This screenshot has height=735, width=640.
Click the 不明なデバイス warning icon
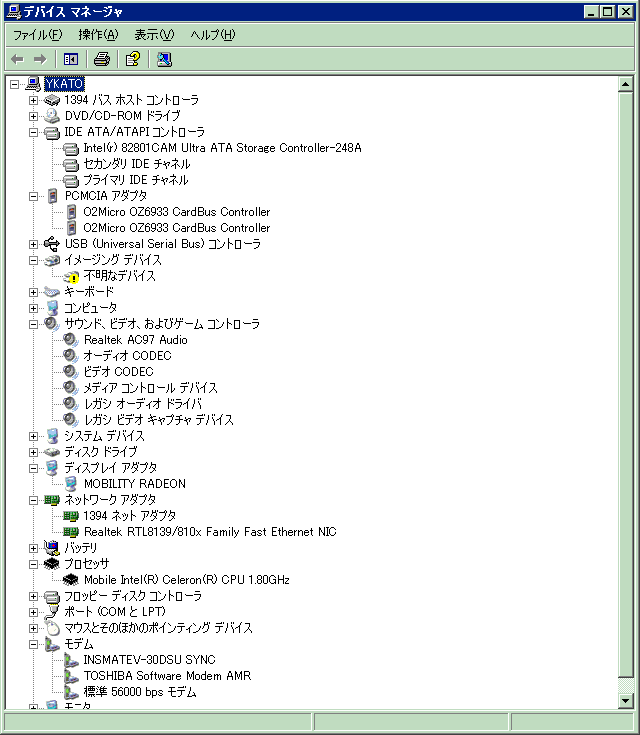71,276
